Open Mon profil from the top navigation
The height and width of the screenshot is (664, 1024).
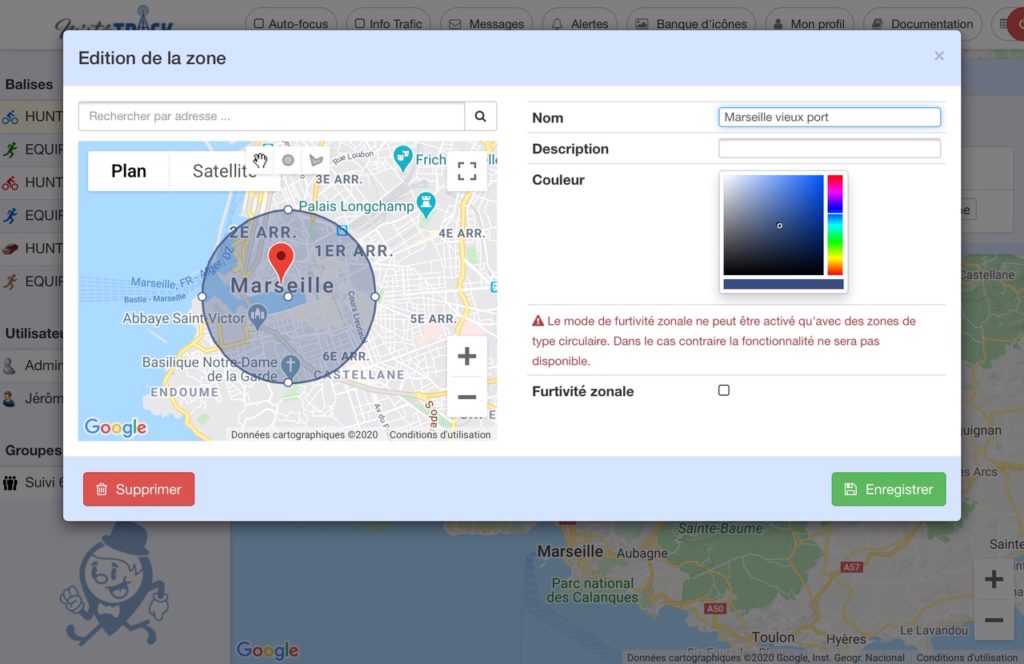click(x=809, y=24)
